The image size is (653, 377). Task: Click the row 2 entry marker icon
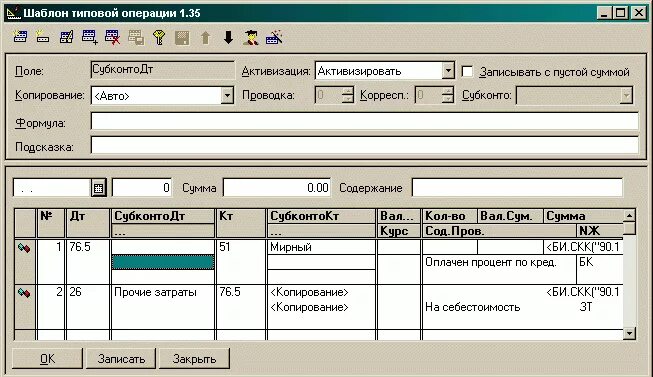tap(24, 293)
